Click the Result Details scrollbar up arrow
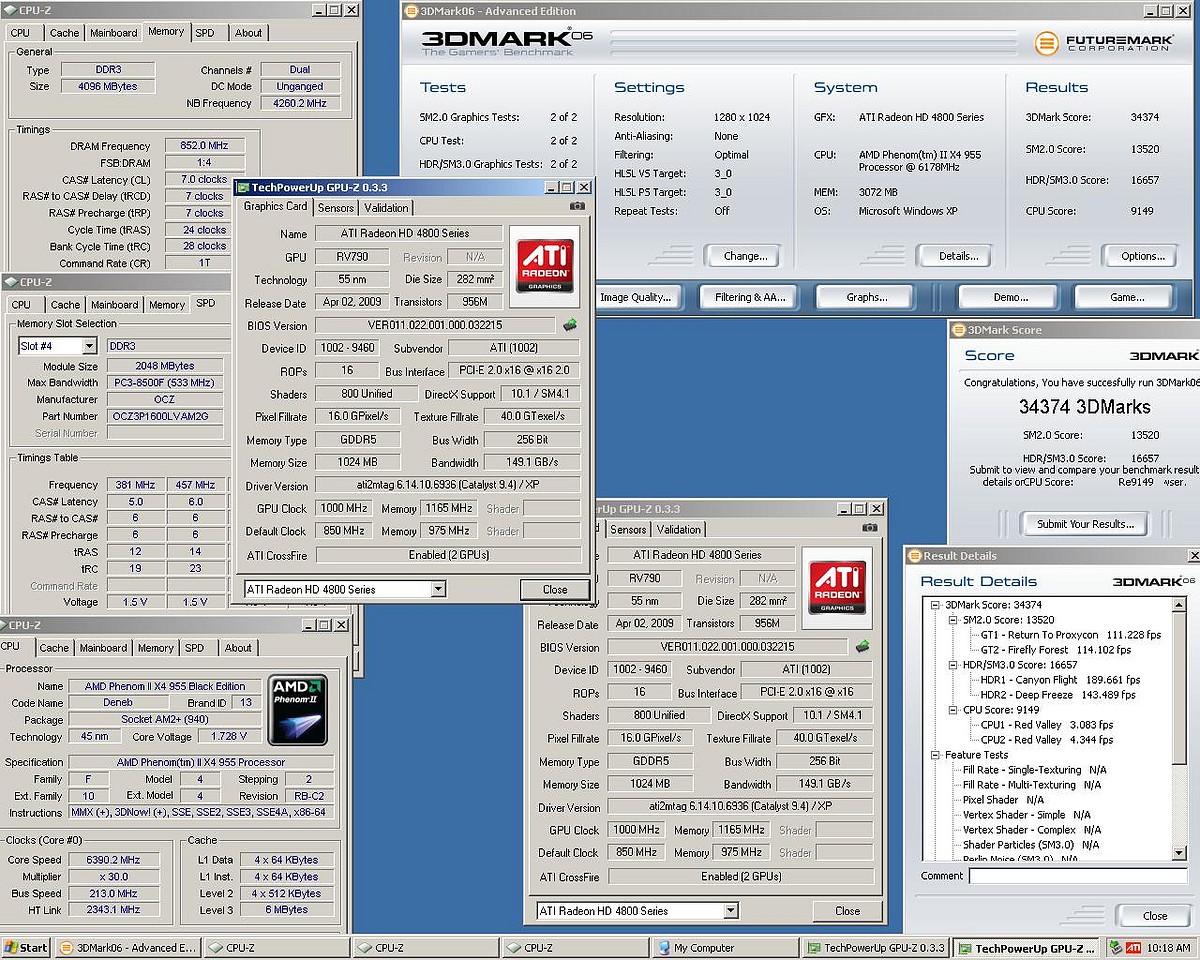 point(1179,604)
